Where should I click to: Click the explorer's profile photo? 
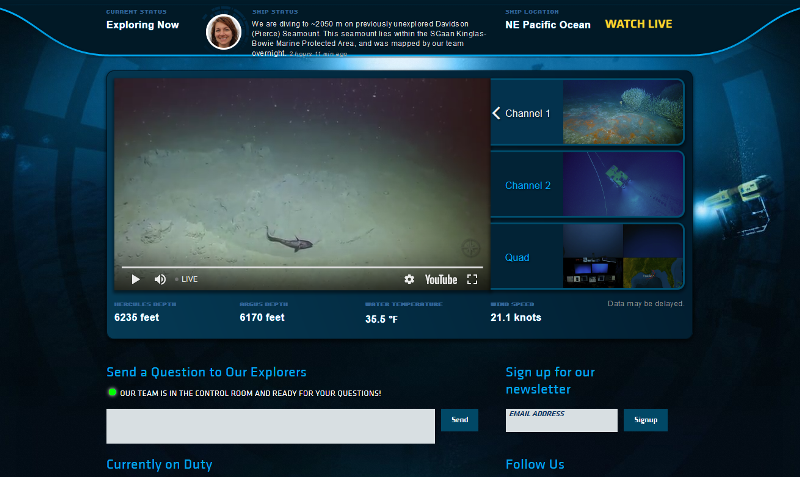(x=223, y=32)
